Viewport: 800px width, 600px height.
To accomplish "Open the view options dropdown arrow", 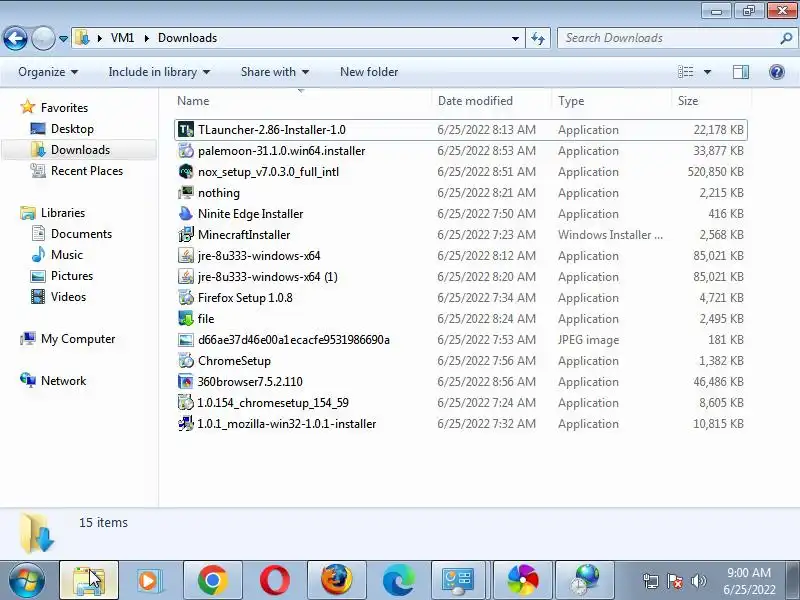I will pos(707,72).
